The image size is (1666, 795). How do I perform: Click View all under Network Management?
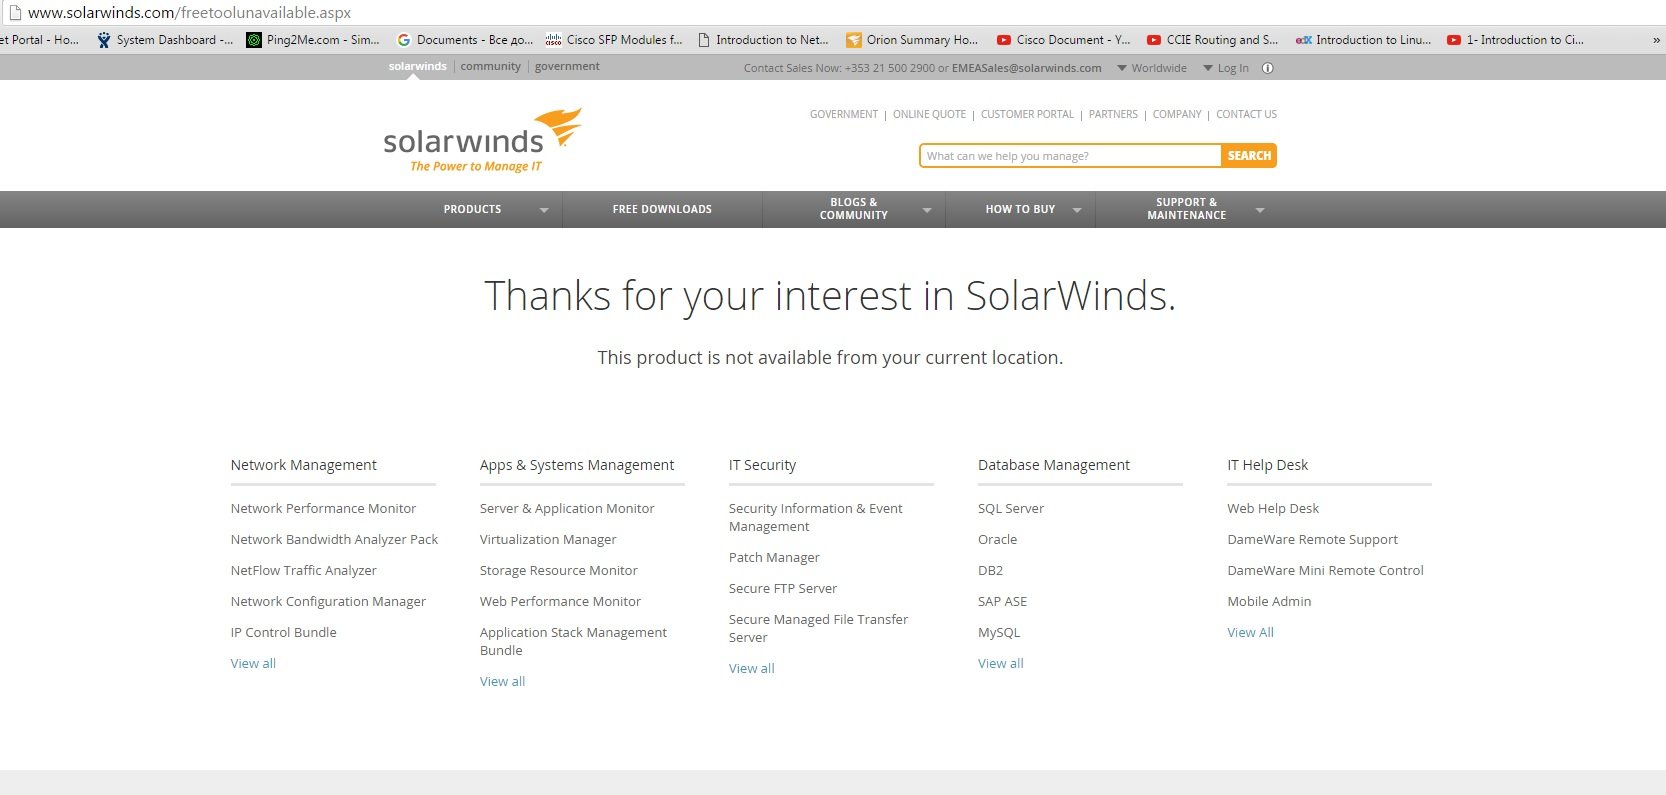point(253,663)
